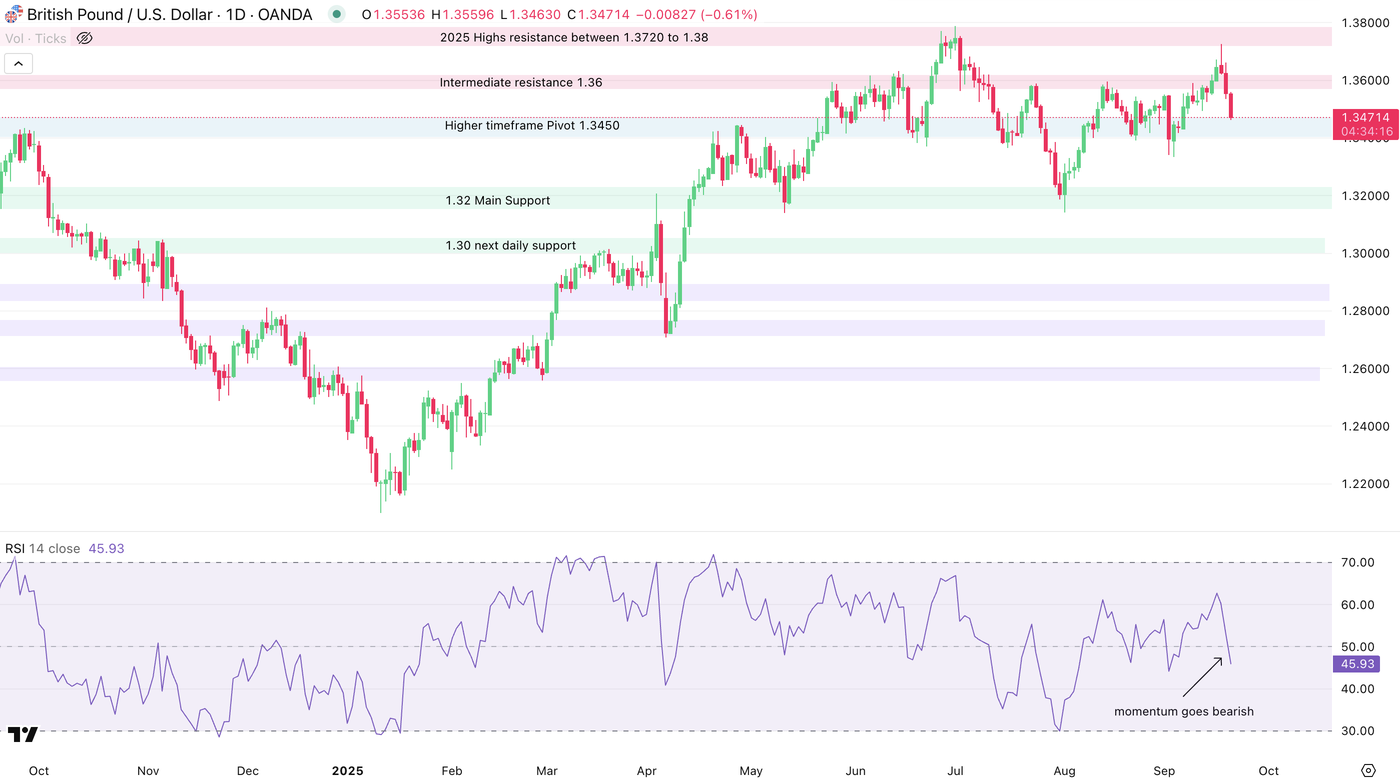
Task: Select the "1.30 next daily support" annotation
Action: (511, 246)
